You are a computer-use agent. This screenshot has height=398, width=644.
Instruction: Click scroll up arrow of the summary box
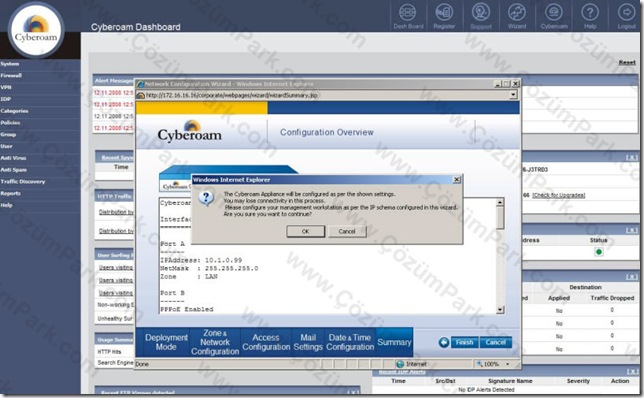pos(500,202)
